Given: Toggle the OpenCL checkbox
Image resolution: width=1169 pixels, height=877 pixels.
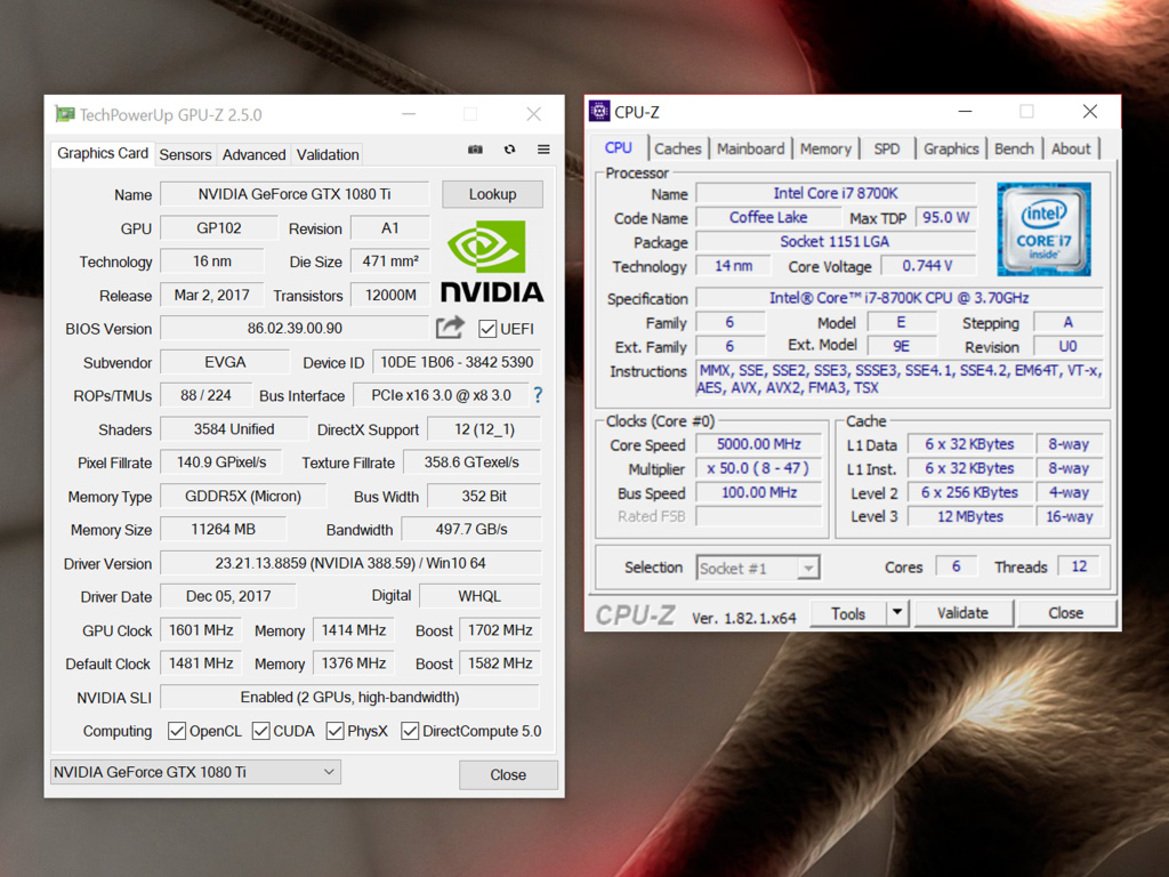Looking at the screenshot, I should pyautogui.click(x=177, y=731).
